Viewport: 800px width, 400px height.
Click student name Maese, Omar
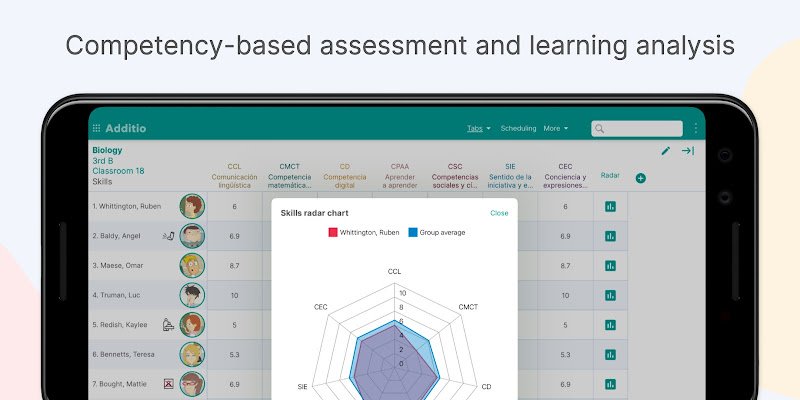118,266
